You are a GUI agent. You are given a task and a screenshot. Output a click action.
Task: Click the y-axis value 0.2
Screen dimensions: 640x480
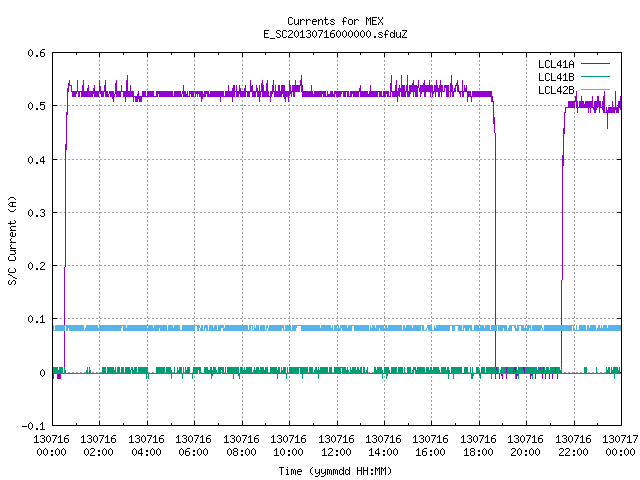36,266
